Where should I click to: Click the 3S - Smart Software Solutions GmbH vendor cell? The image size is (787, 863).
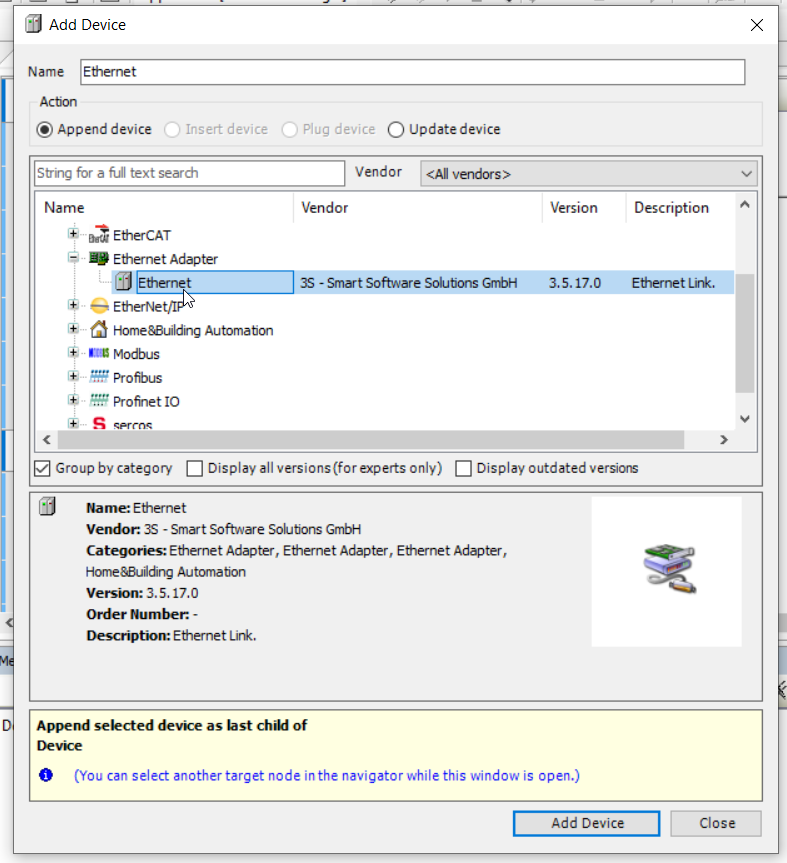point(408,283)
